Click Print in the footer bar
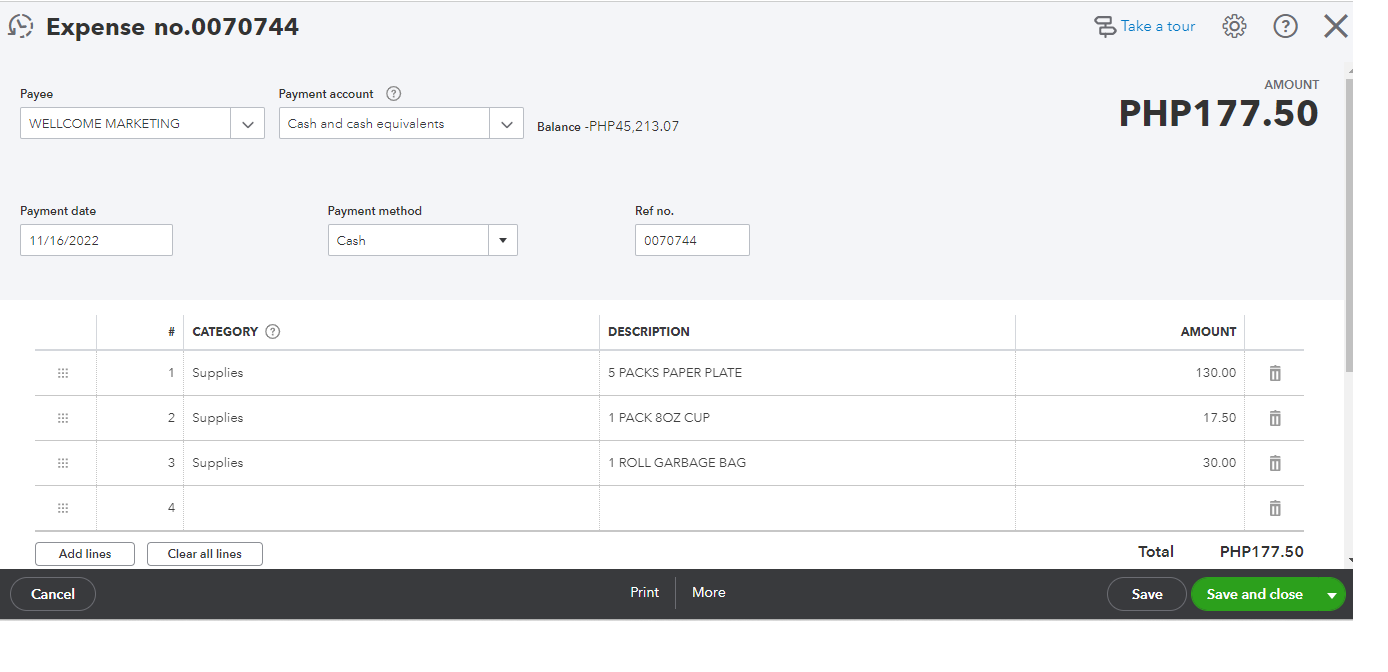Screen dimensions: 1388x672 [644, 593]
